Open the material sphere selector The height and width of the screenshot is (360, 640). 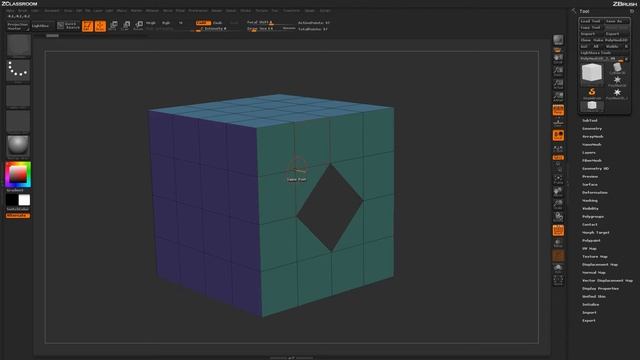coord(18,146)
